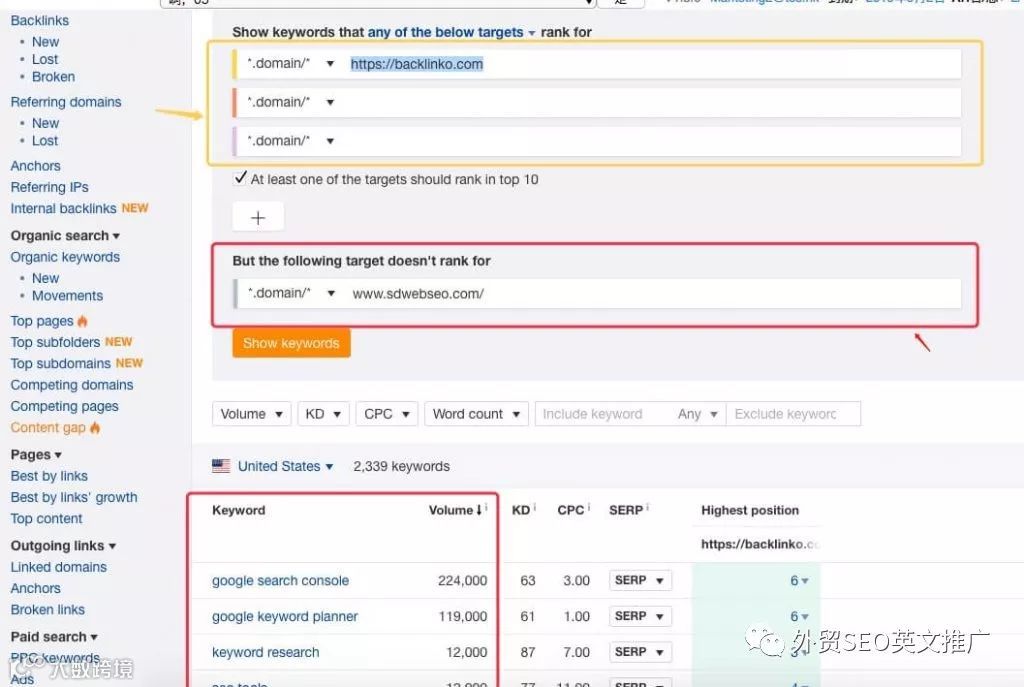1024x687 pixels.
Task: Click the Show keywords button
Action: tap(291, 344)
